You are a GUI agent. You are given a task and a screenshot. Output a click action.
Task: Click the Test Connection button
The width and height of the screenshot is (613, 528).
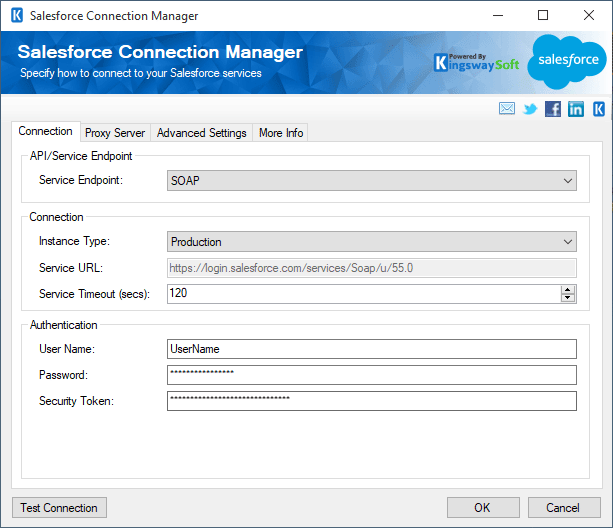tap(59, 508)
